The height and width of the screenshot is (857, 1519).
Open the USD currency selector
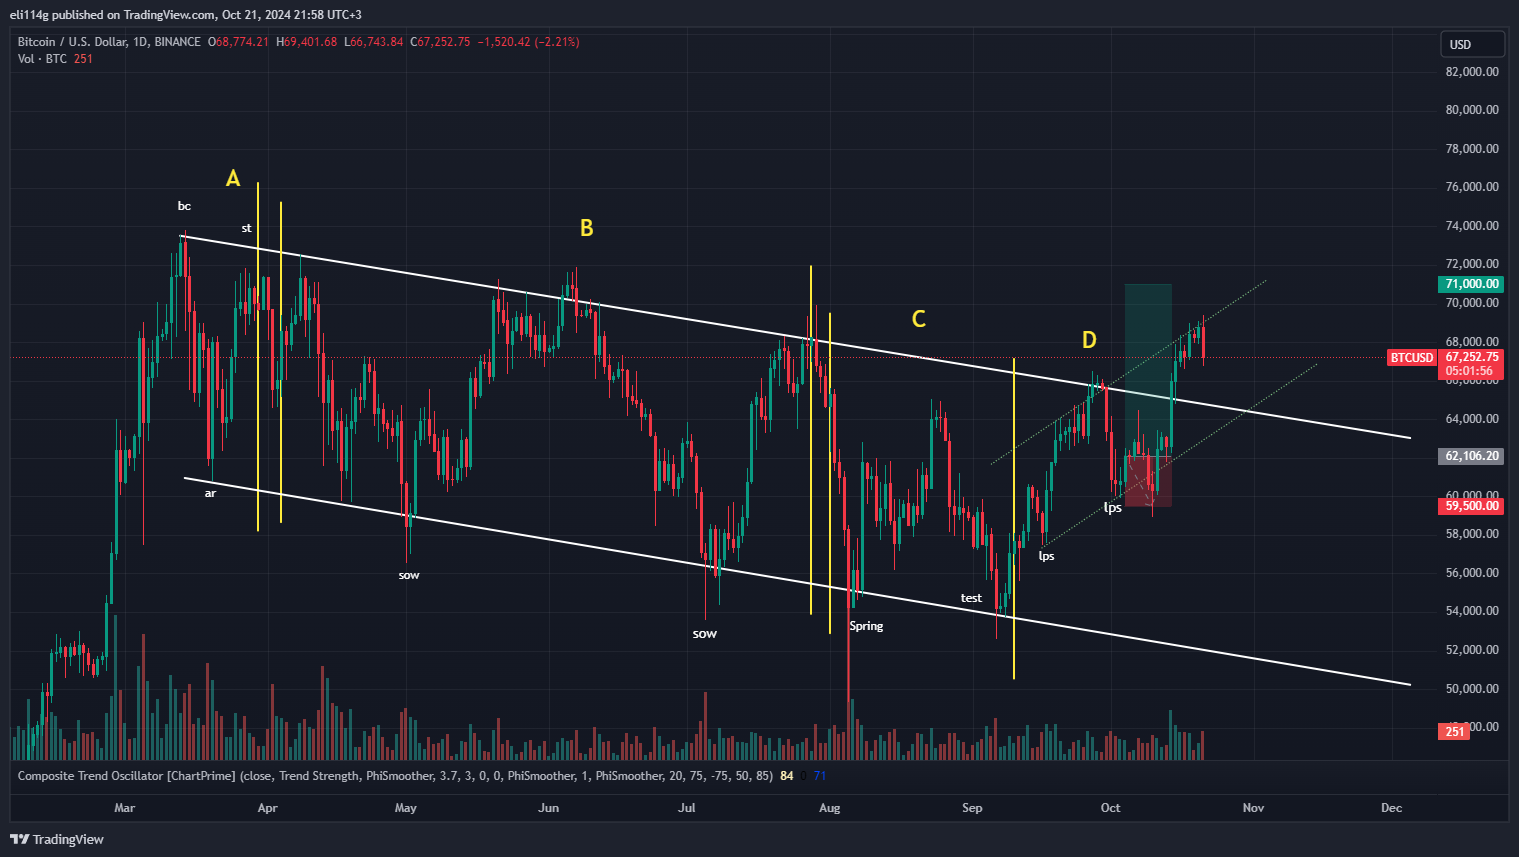(1472, 44)
